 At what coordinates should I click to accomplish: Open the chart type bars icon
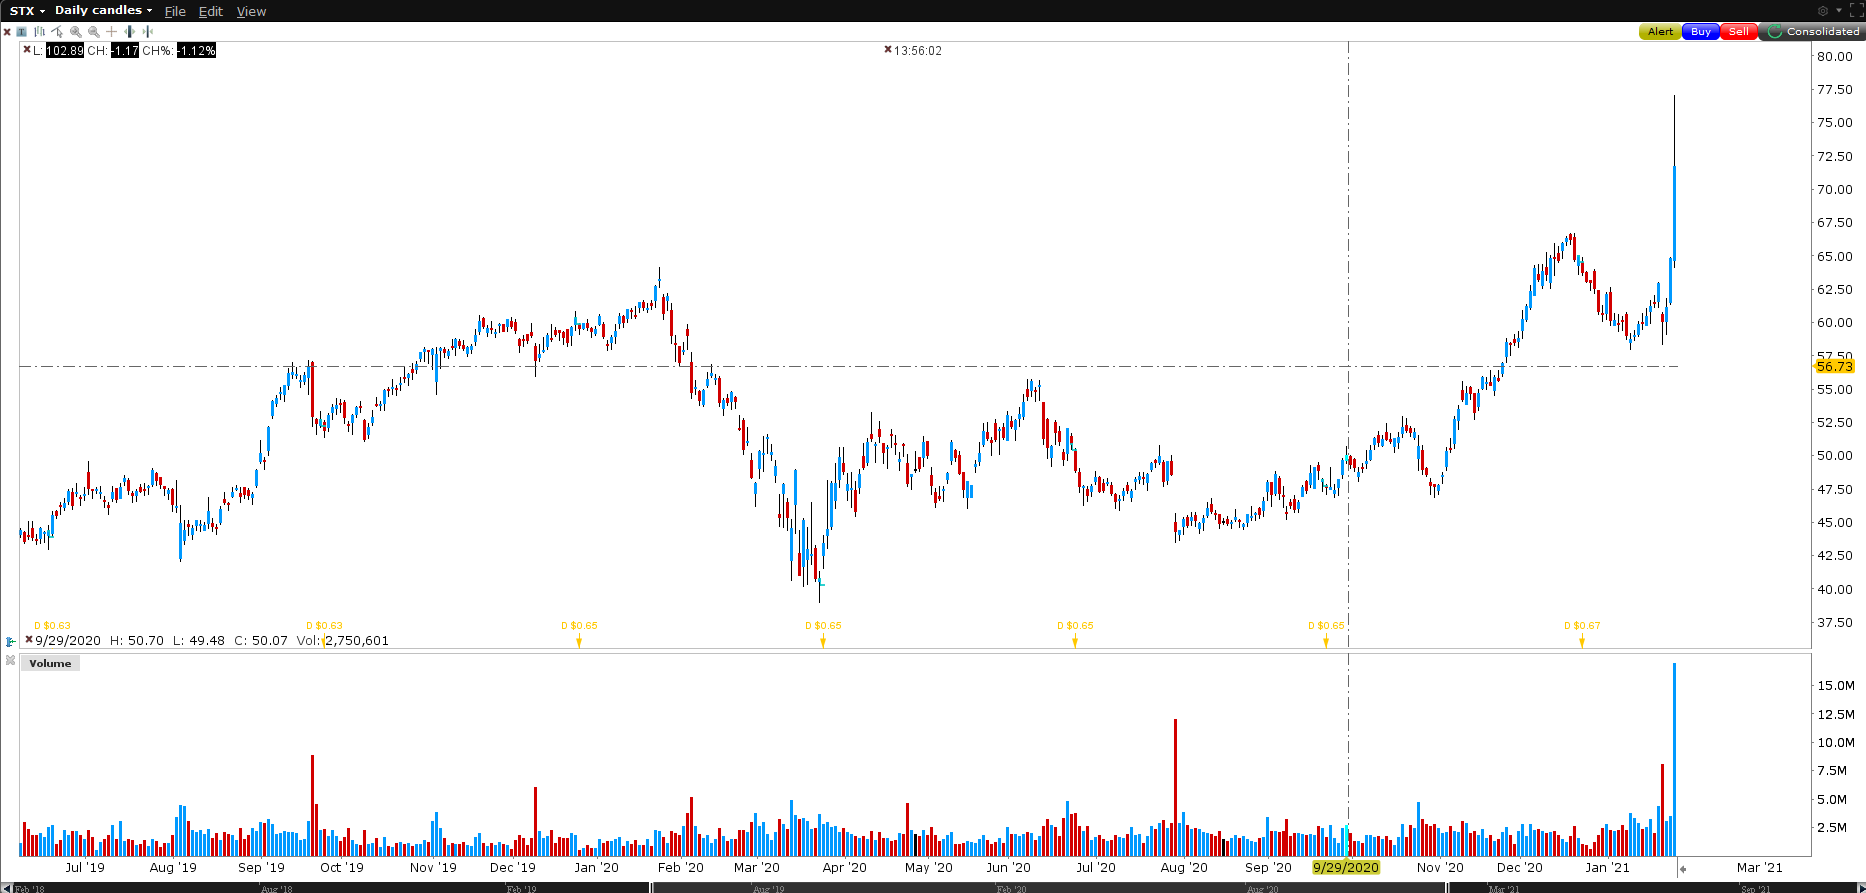(x=39, y=32)
